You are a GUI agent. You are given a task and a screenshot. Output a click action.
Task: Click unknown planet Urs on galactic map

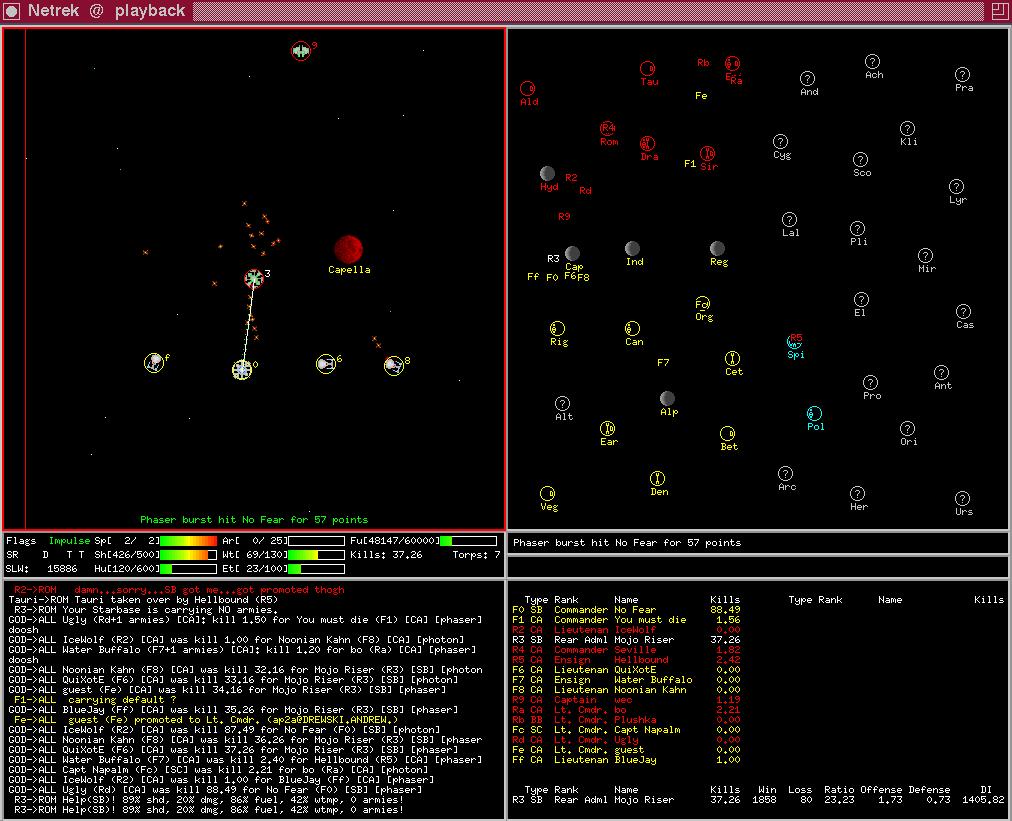[962, 498]
